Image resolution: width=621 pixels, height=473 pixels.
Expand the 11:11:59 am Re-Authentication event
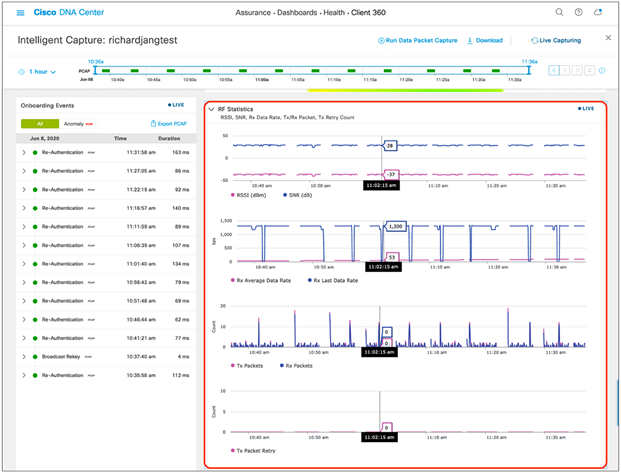click(24, 227)
